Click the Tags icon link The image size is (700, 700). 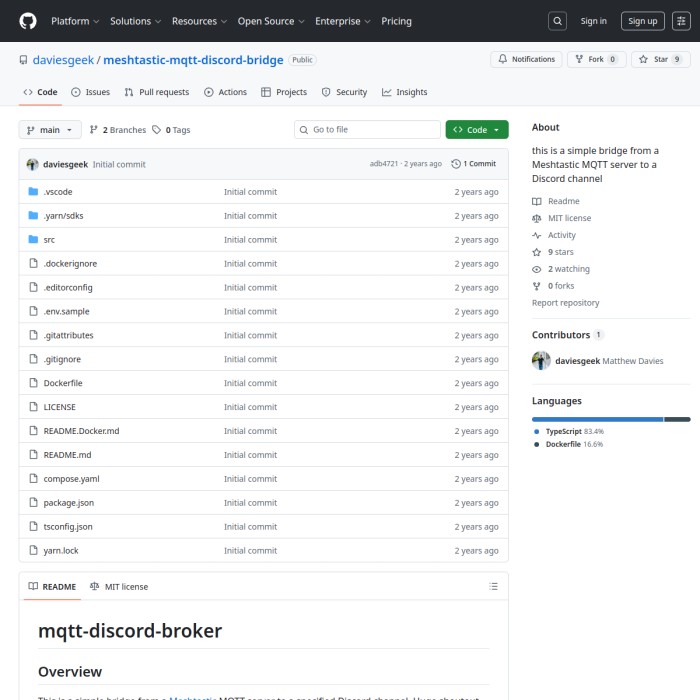[x=157, y=130]
